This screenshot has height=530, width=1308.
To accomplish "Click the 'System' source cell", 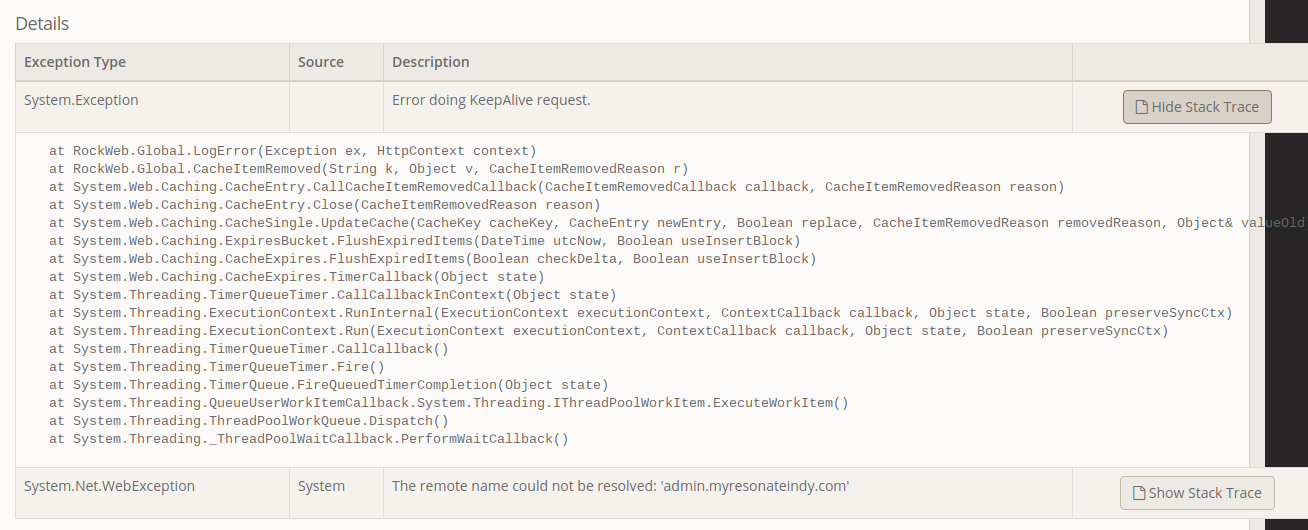I will point(321,486).
